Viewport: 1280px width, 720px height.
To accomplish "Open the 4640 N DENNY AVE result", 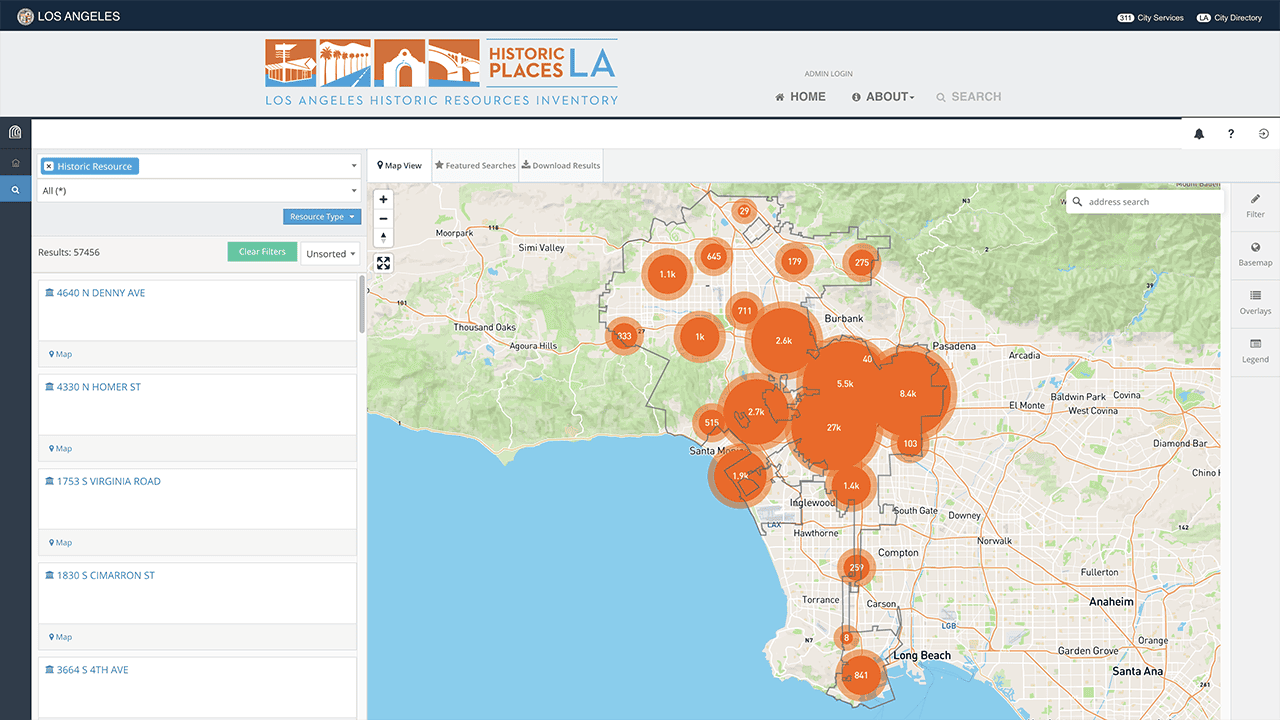I will pos(101,293).
